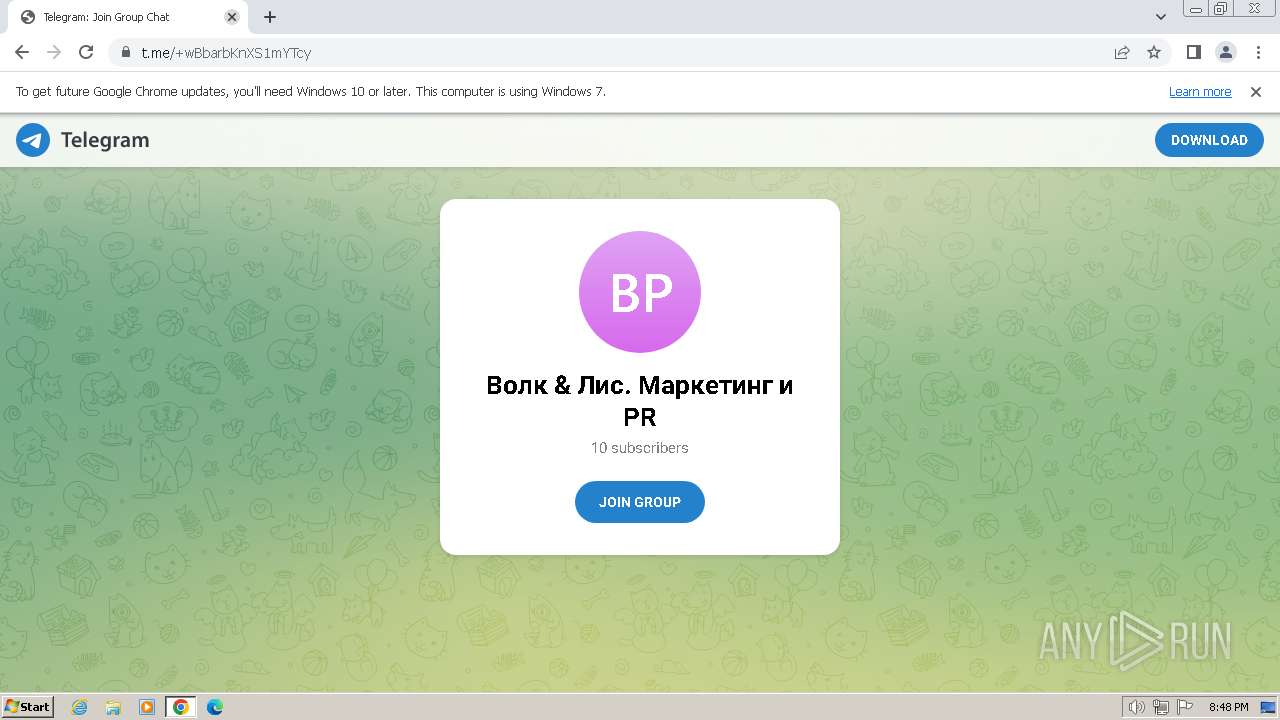Viewport: 1280px width, 720px height.
Task: Open Internet Explorer from taskbar
Action: (80, 707)
